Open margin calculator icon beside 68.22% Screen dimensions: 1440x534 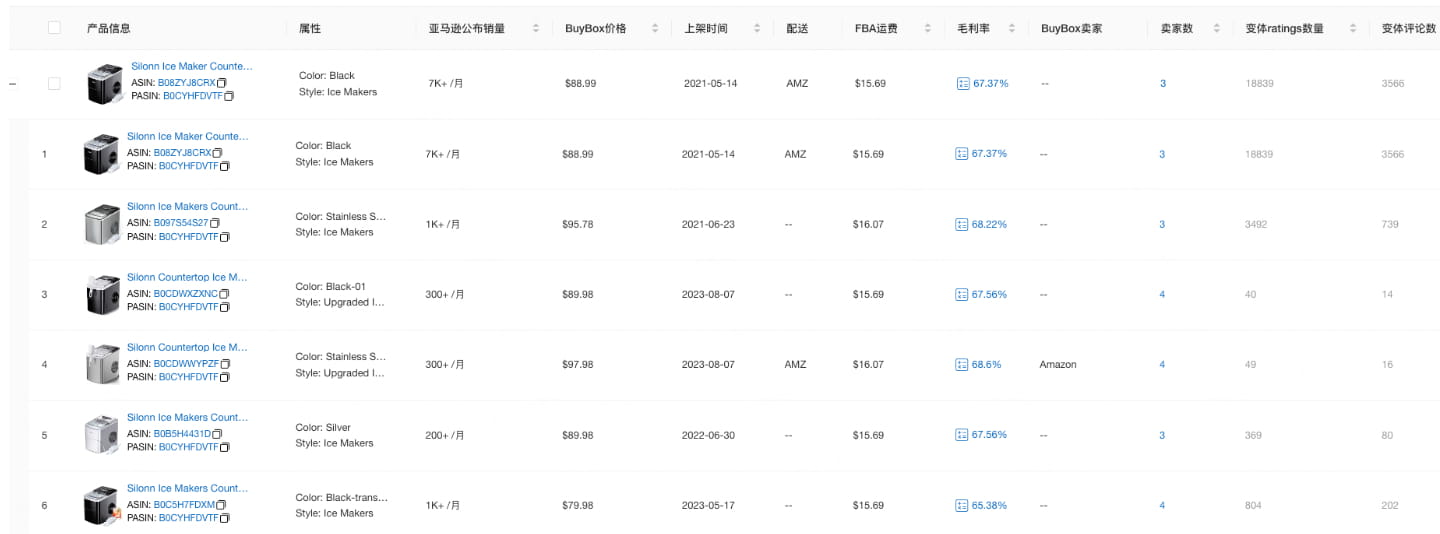(x=962, y=224)
